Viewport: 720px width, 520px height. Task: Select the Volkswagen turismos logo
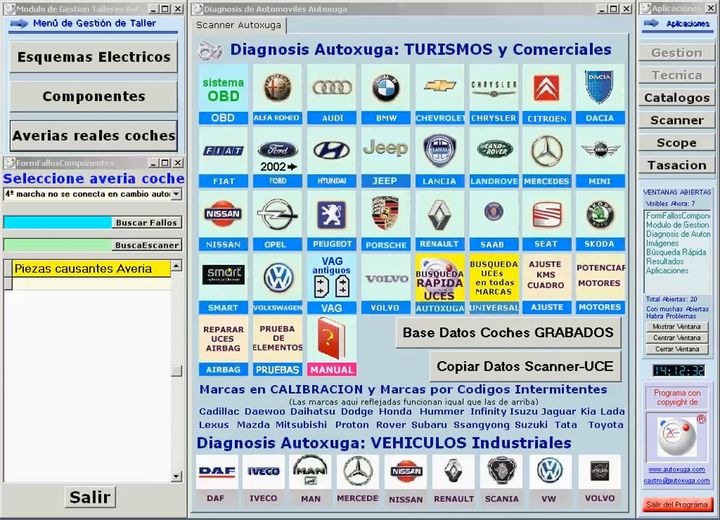[277, 277]
